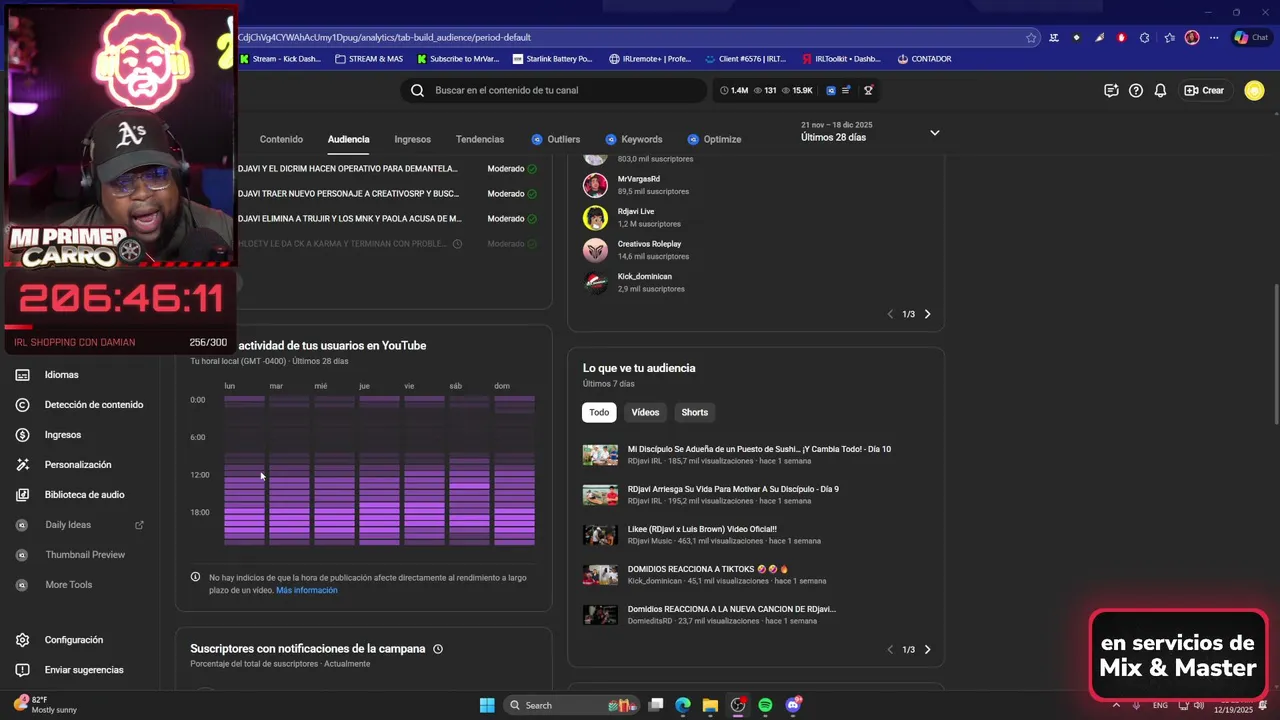Click the help question mark icon

[1136, 90]
